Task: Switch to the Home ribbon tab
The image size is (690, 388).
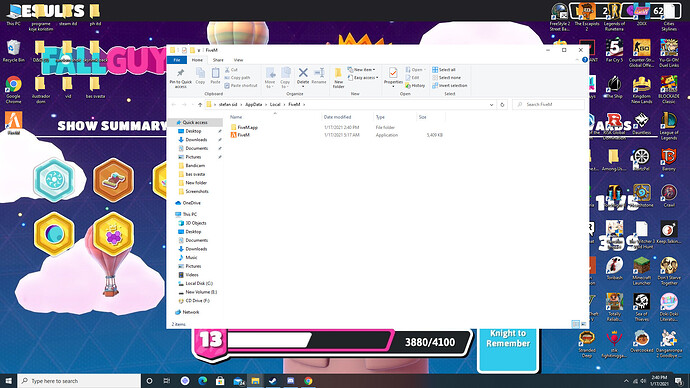Action: tap(197, 60)
